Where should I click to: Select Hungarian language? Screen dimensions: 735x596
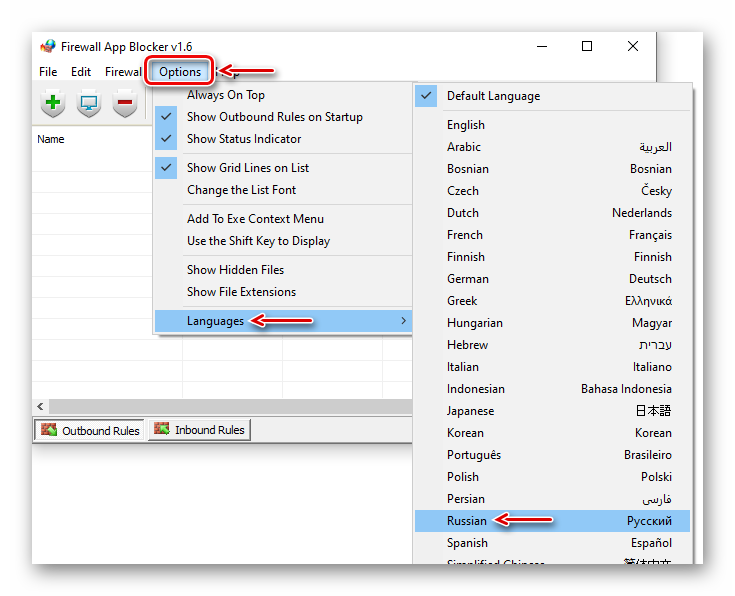click(552, 323)
